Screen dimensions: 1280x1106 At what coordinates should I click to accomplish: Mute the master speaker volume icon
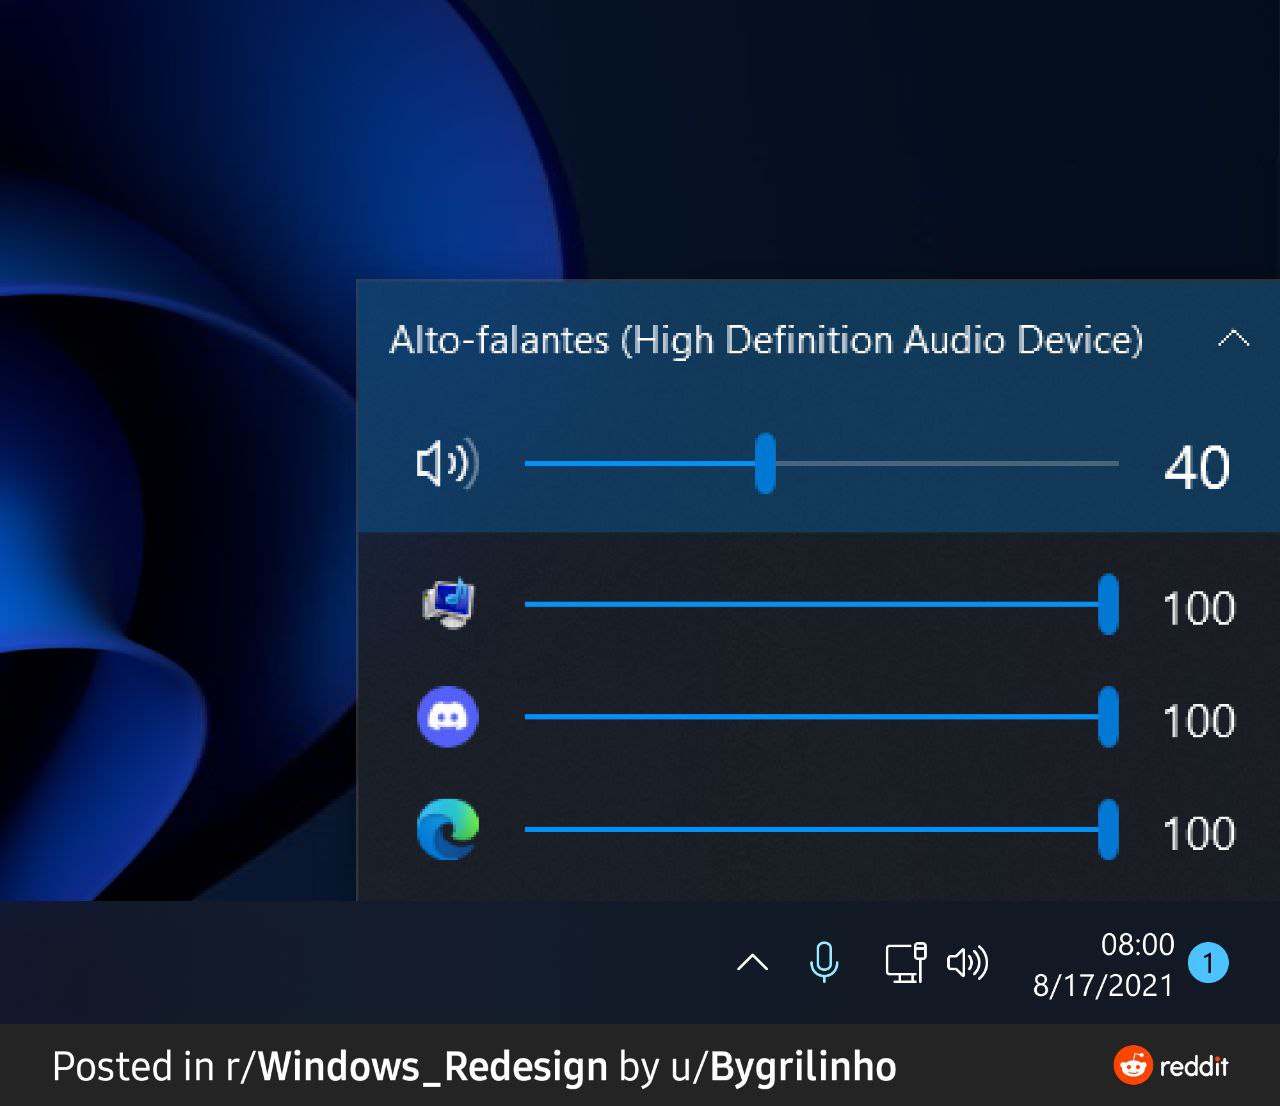(x=447, y=464)
